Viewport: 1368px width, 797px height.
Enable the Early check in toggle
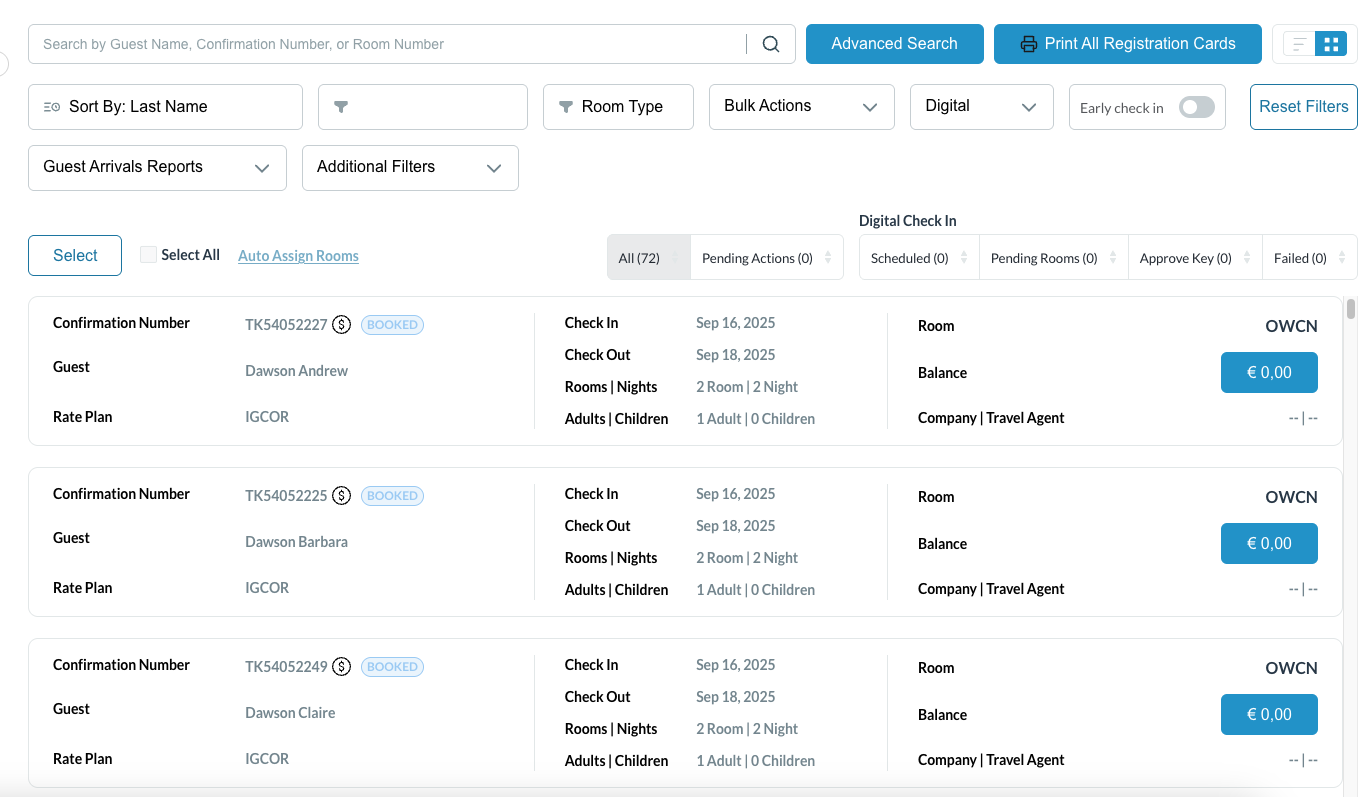point(1196,107)
